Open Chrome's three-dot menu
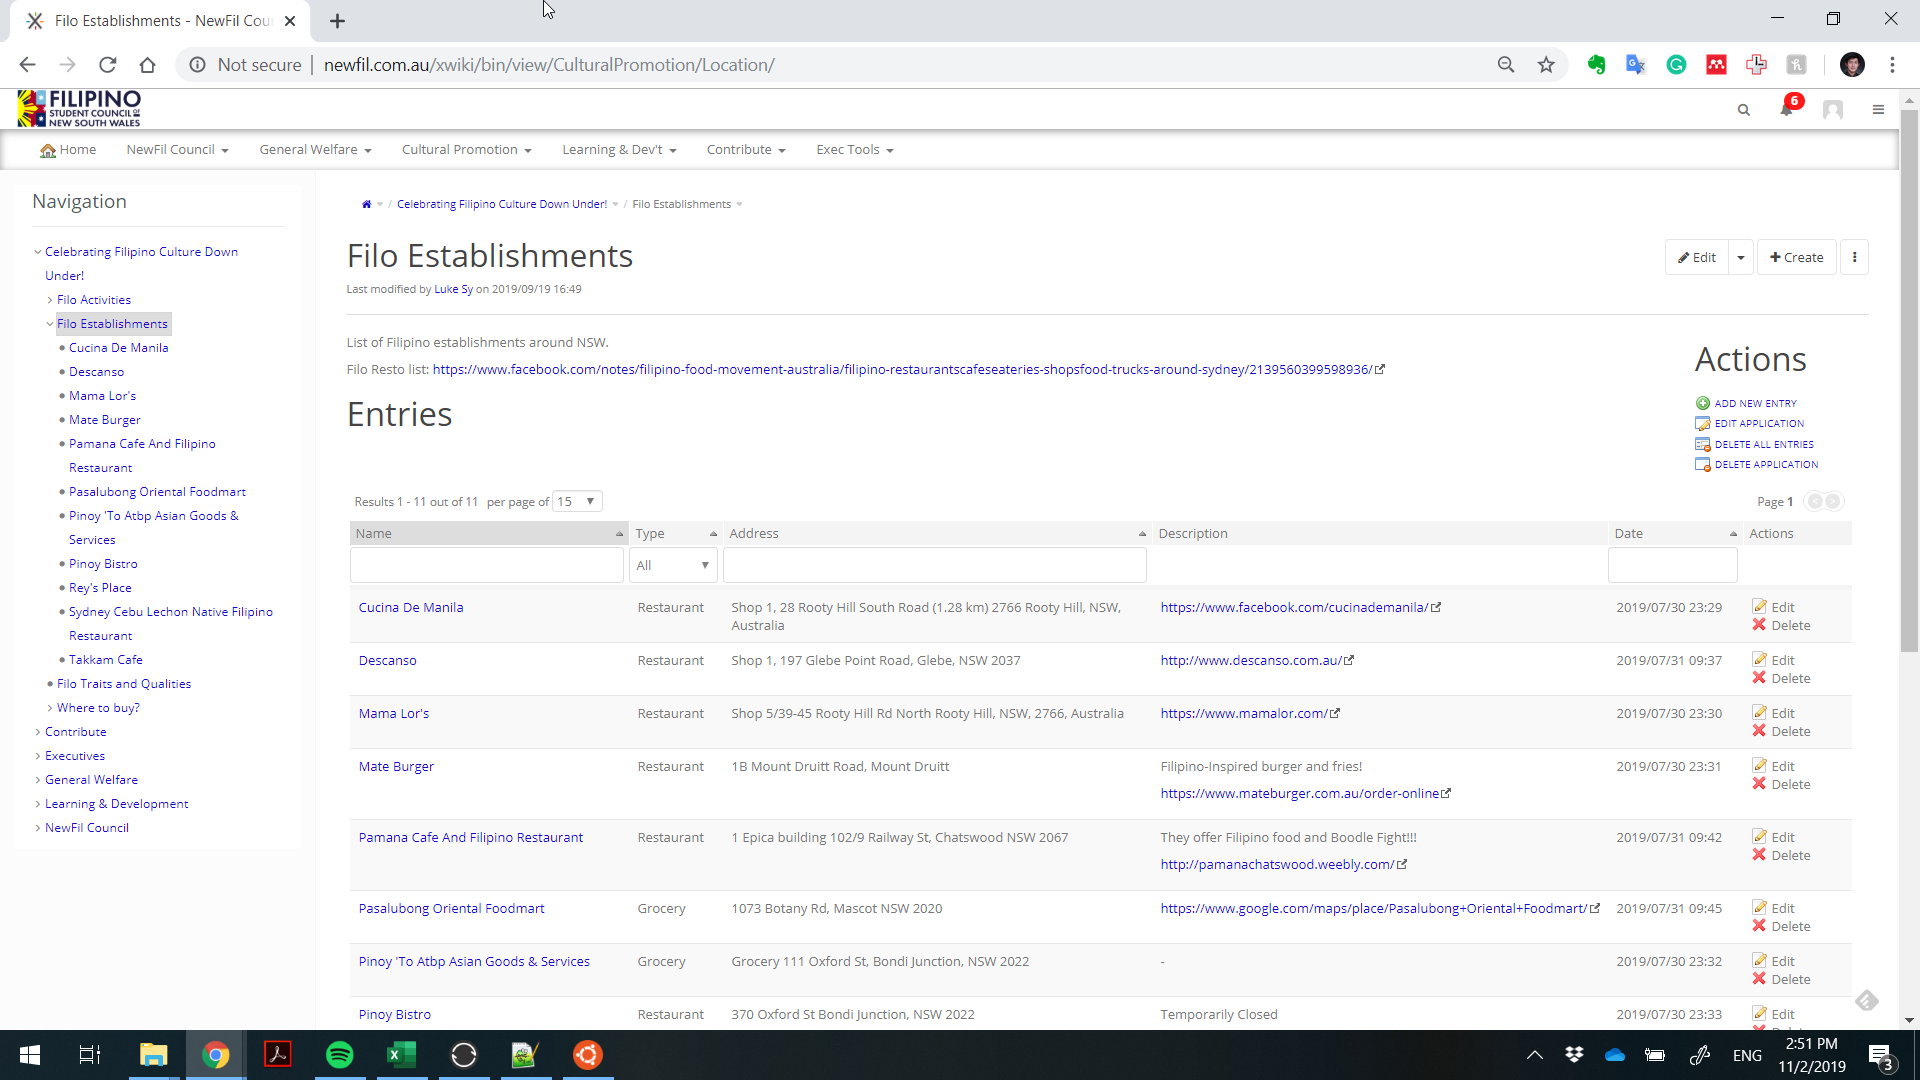Image resolution: width=1920 pixels, height=1080 pixels. [x=1892, y=65]
